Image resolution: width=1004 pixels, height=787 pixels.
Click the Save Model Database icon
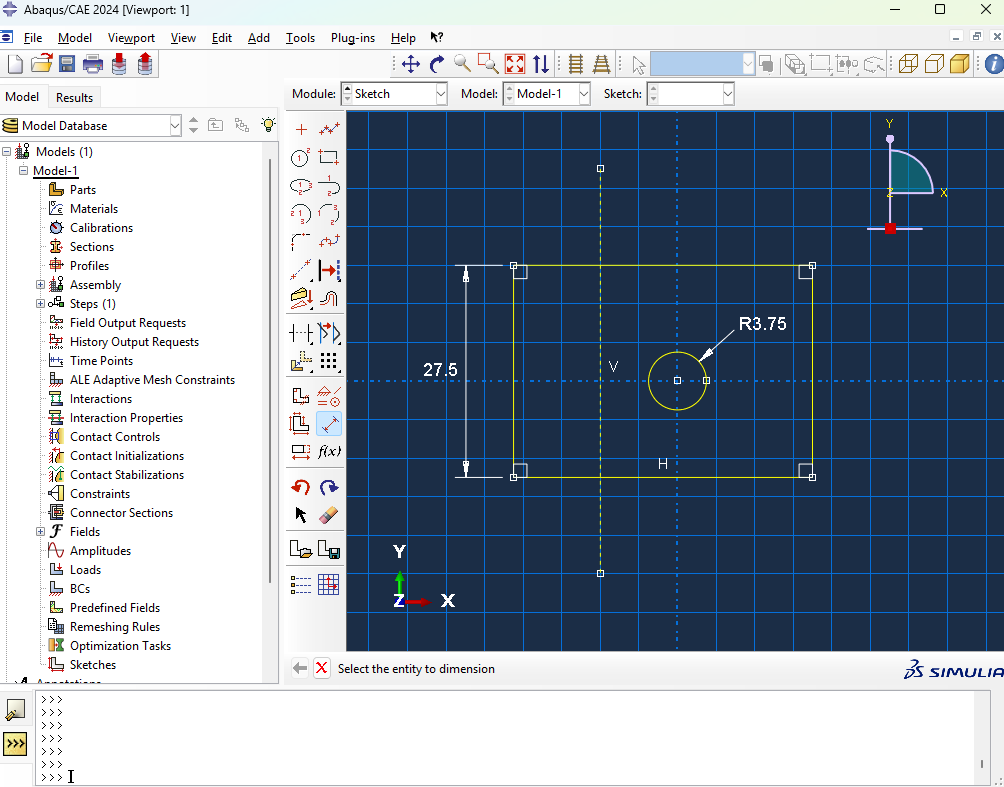[x=67, y=64]
